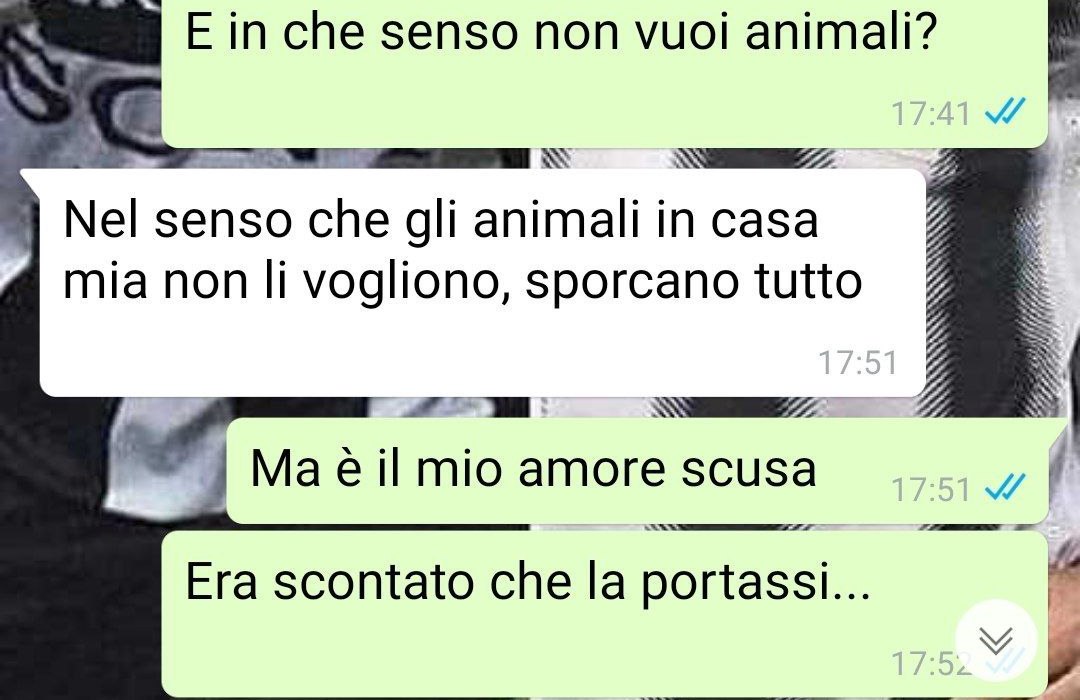Tap the tail of the white received bubble

click(x=30, y=181)
